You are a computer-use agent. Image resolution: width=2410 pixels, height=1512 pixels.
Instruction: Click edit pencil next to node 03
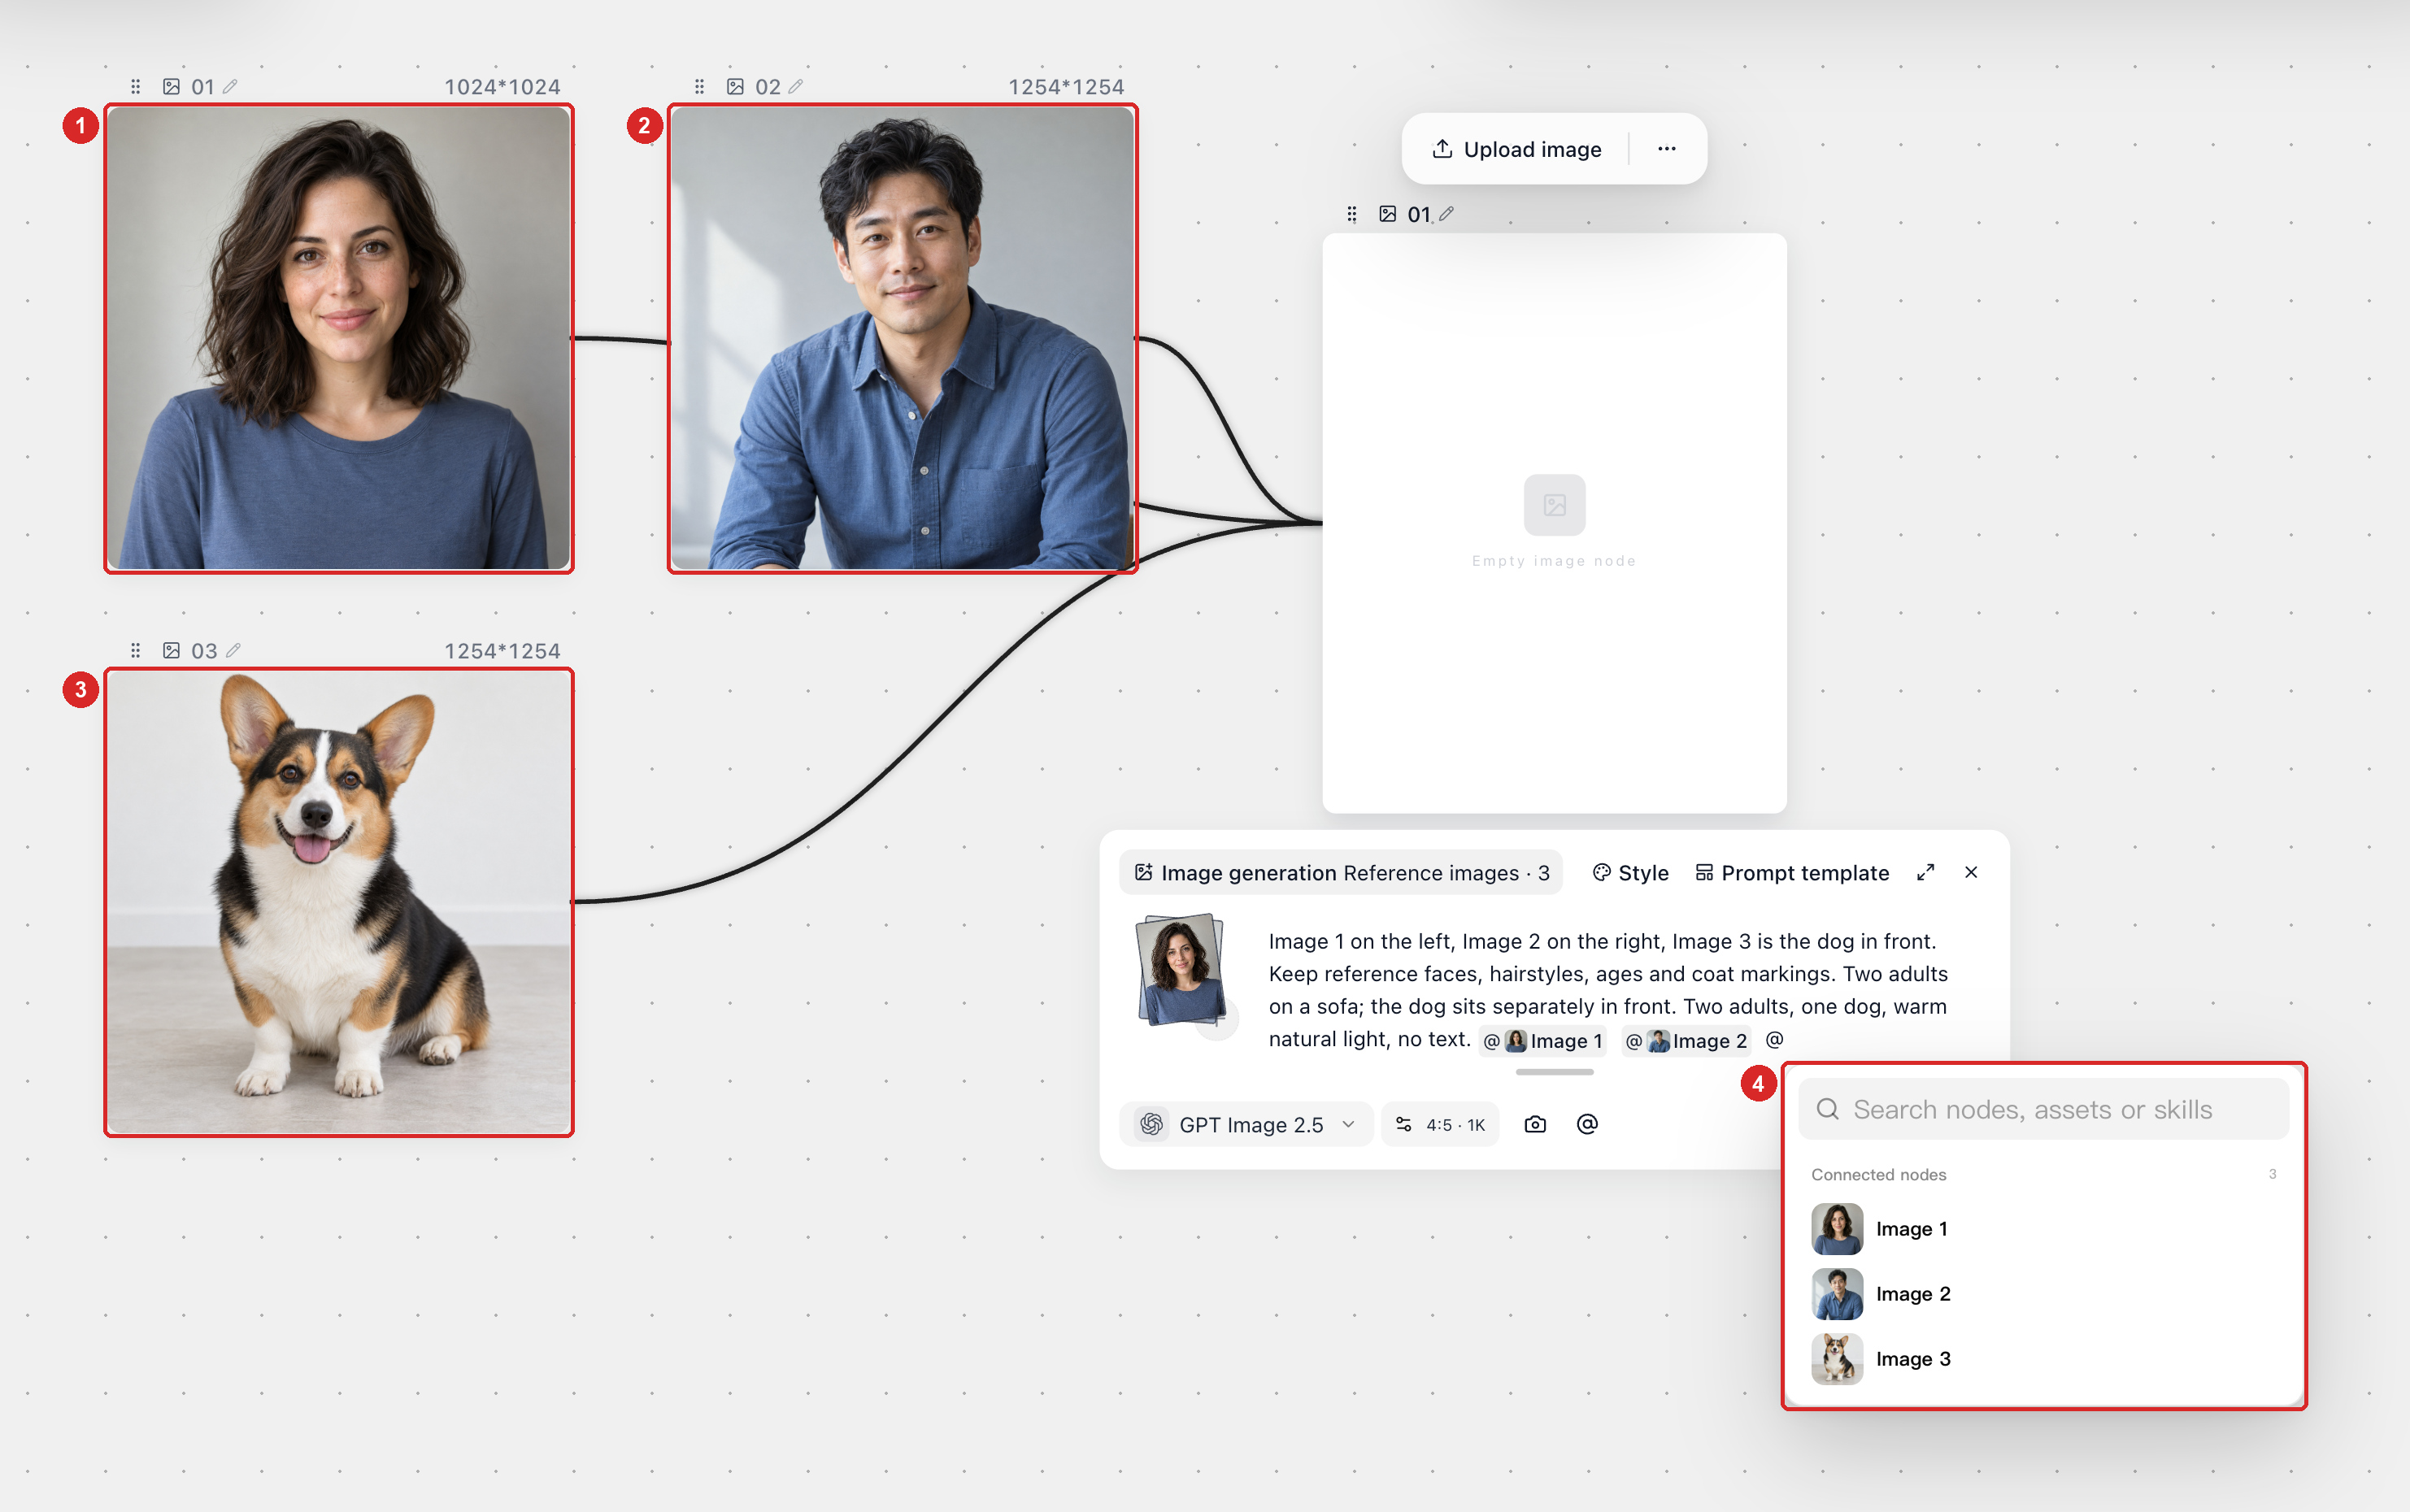pyautogui.click(x=233, y=651)
